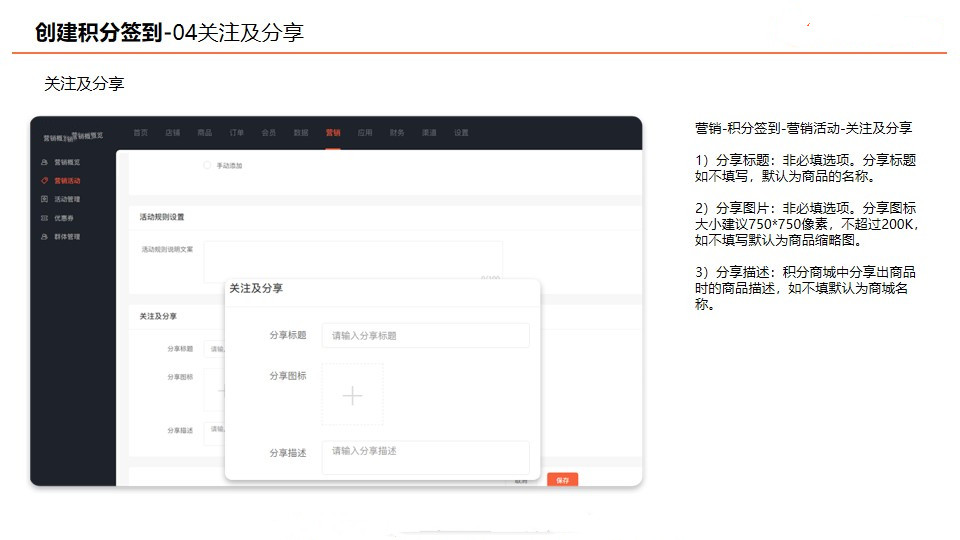Click the 优惠券 ticket icon in sidebar
Screen dimensions: 960x540
[44, 218]
